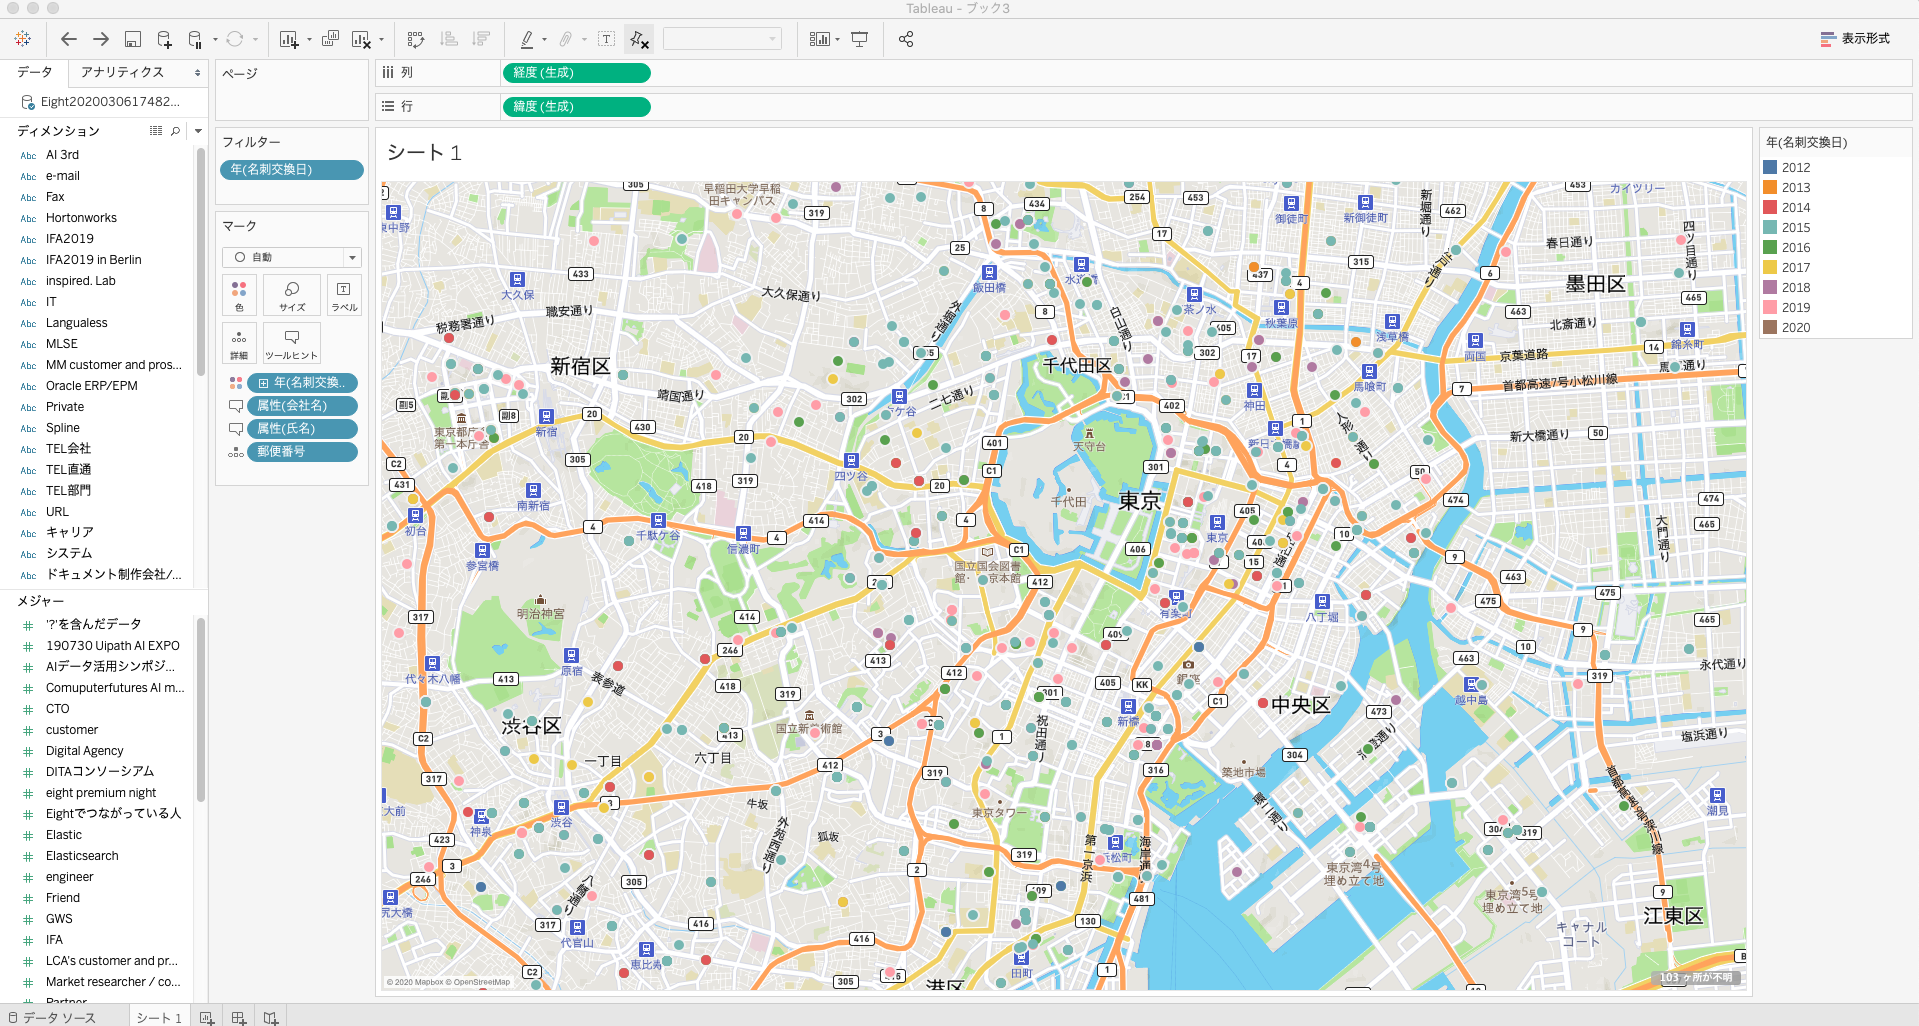
Task: Toggle the highlight tool in the toolbar
Action: point(527,39)
